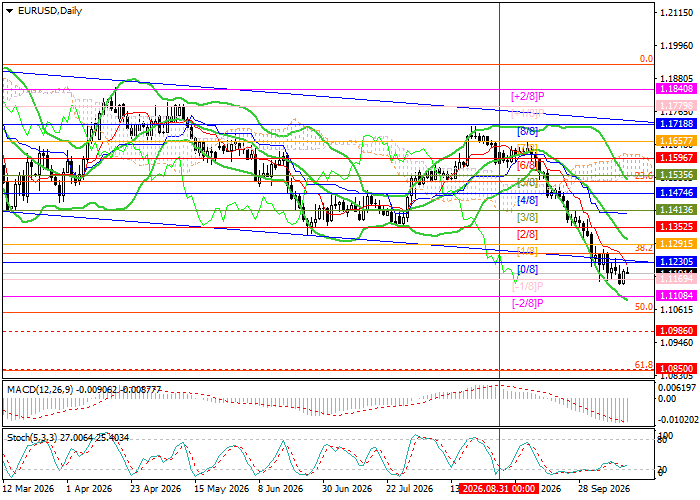Click the 1.19960 price scale value

click(x=676, y=46)
